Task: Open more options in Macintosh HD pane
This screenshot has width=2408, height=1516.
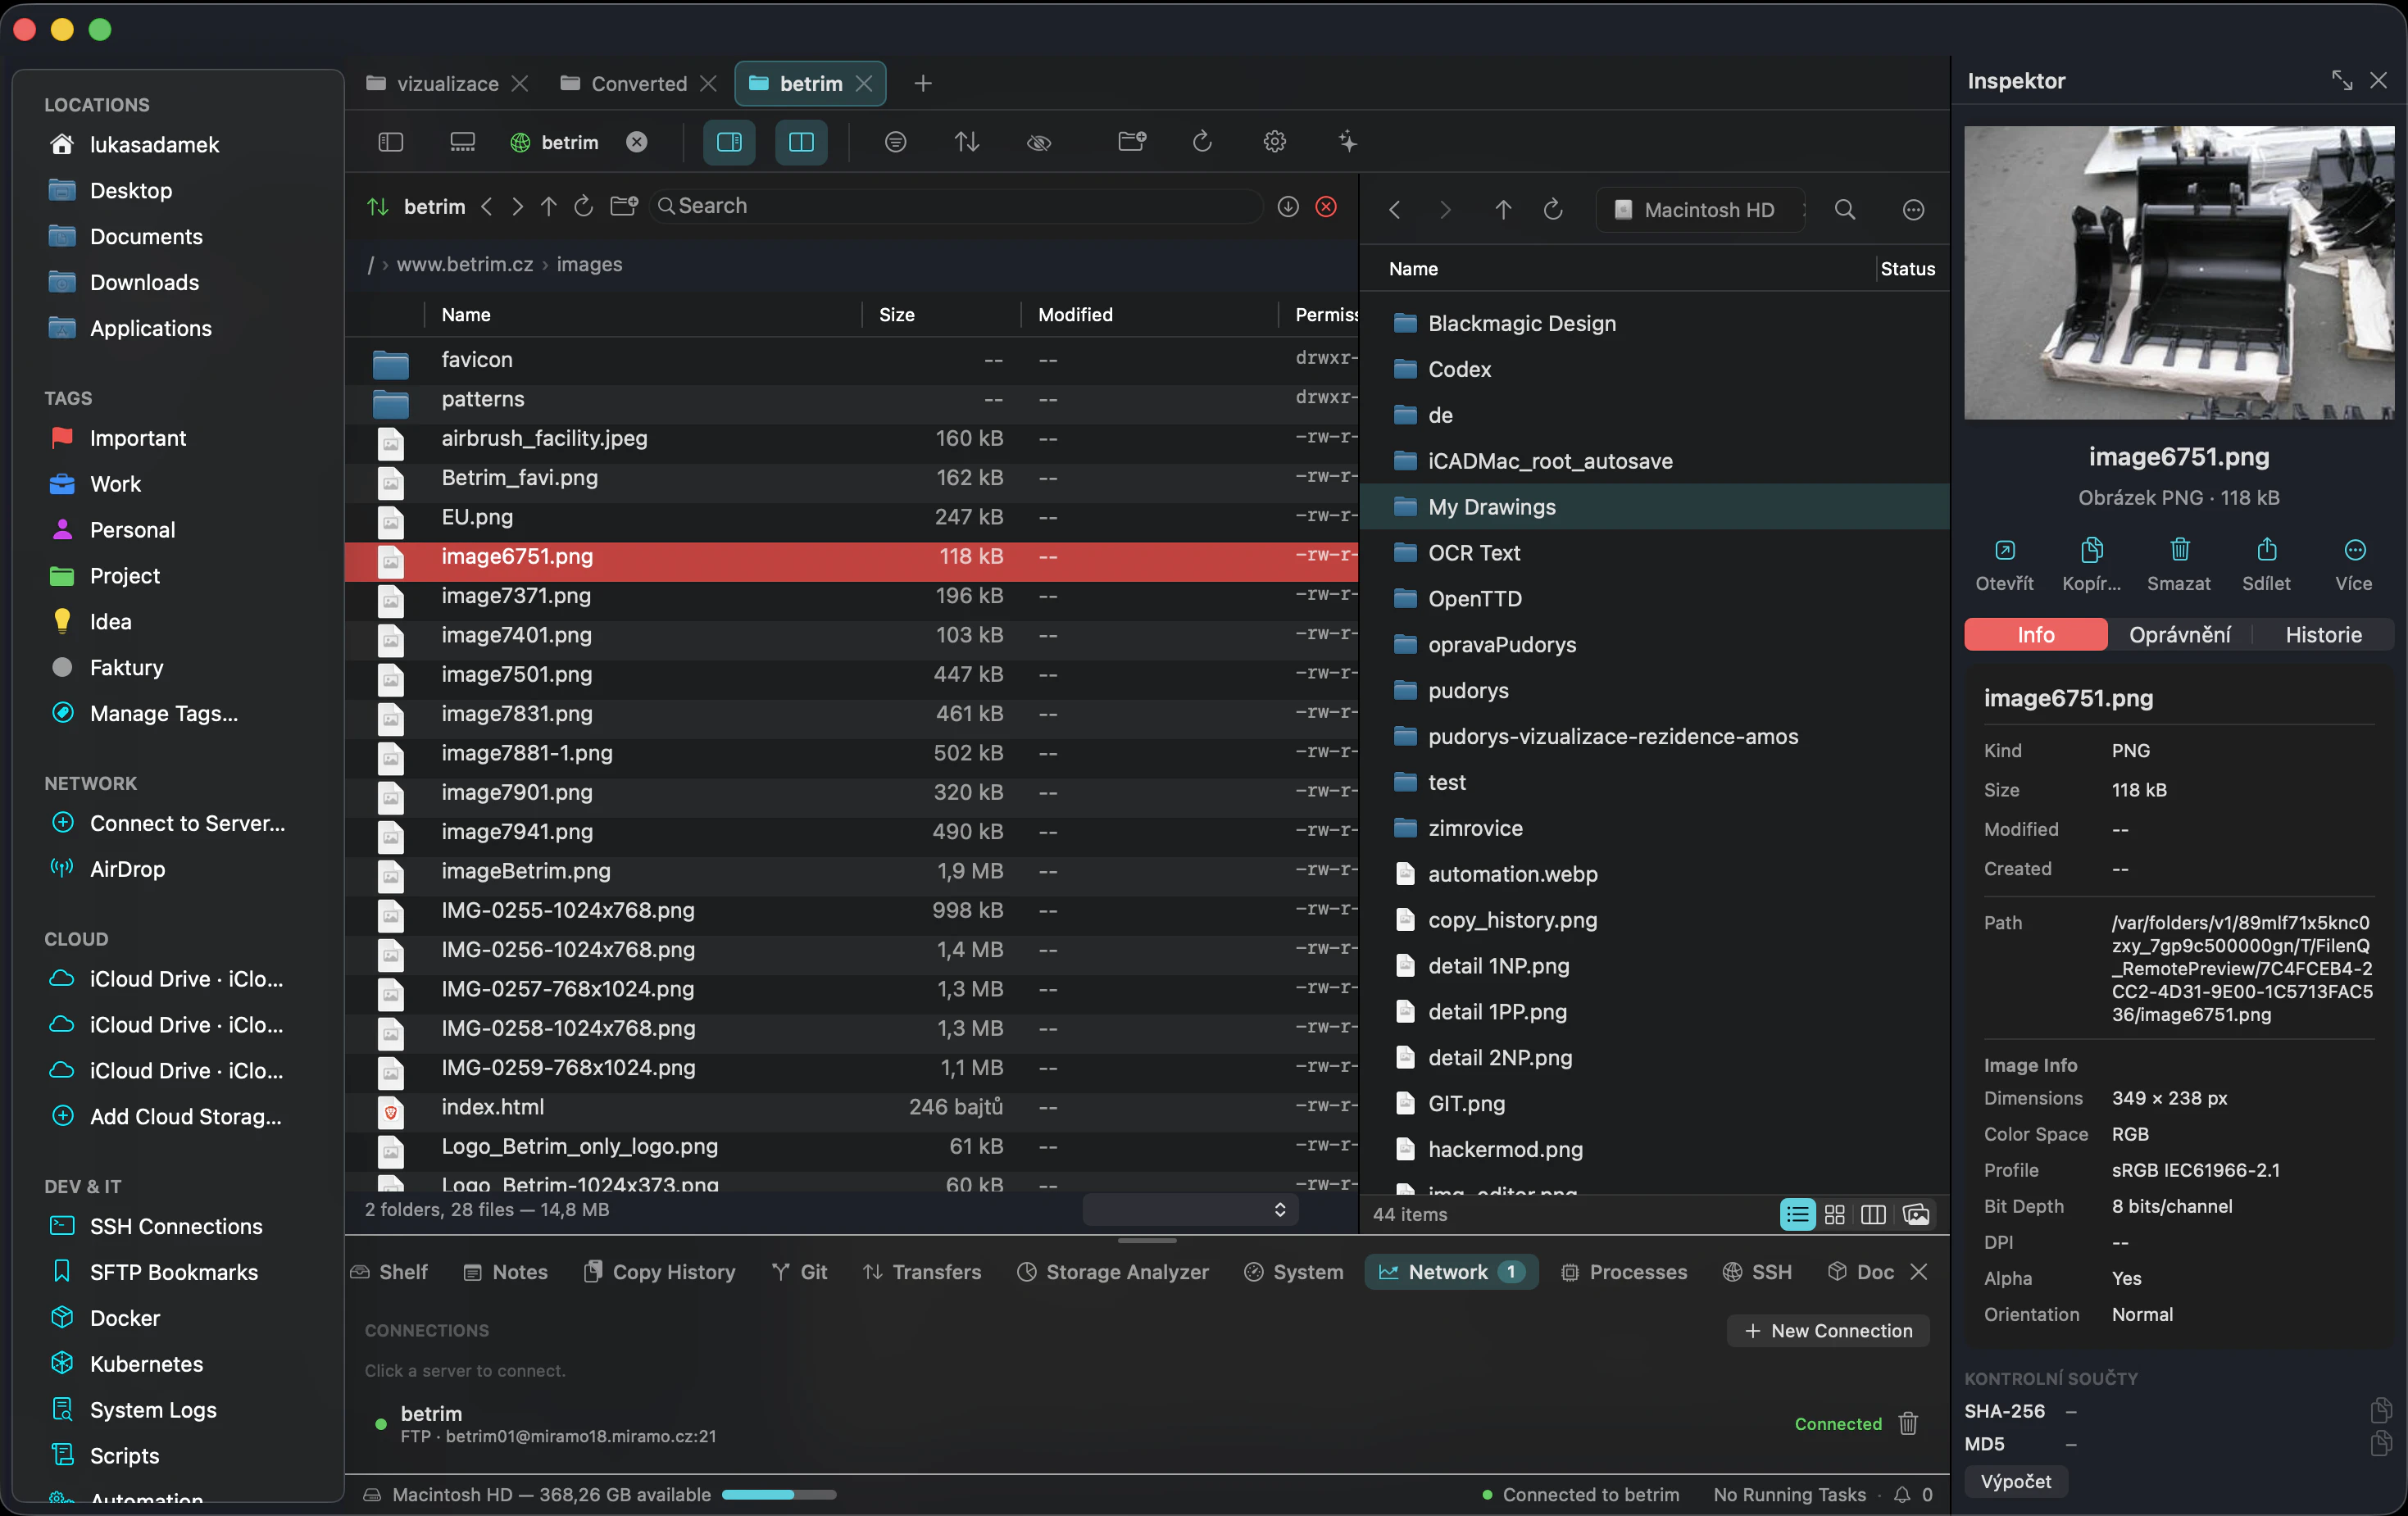Action: (x=1912, y=209)
